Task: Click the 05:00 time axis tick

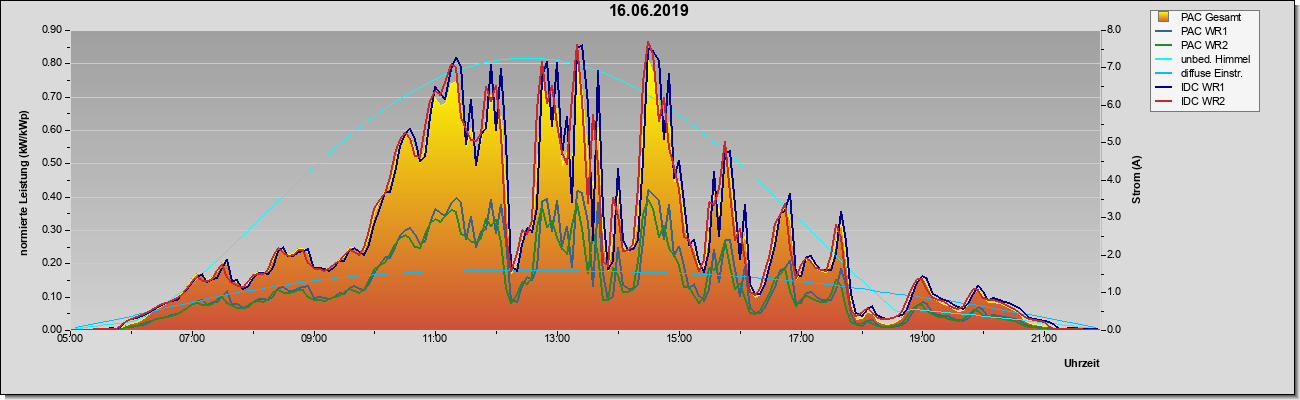Action: point(70,339)
